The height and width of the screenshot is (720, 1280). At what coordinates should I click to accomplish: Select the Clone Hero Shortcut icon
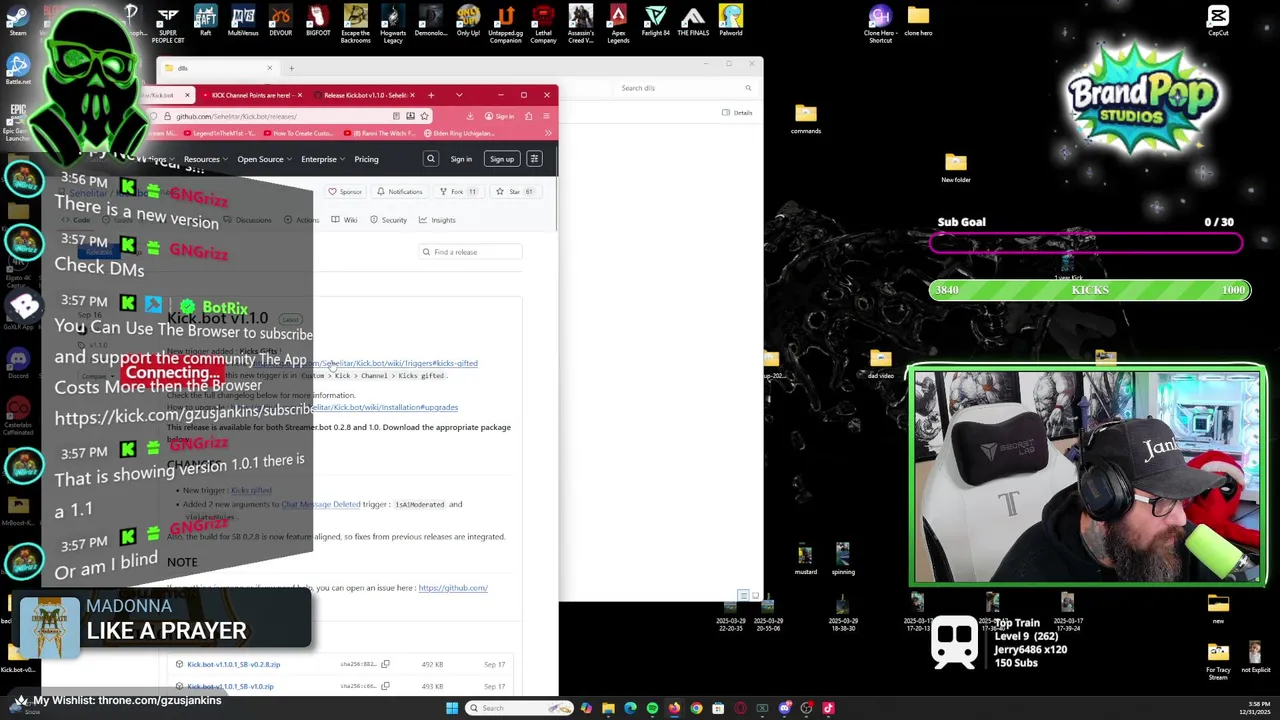pos(880,23)
